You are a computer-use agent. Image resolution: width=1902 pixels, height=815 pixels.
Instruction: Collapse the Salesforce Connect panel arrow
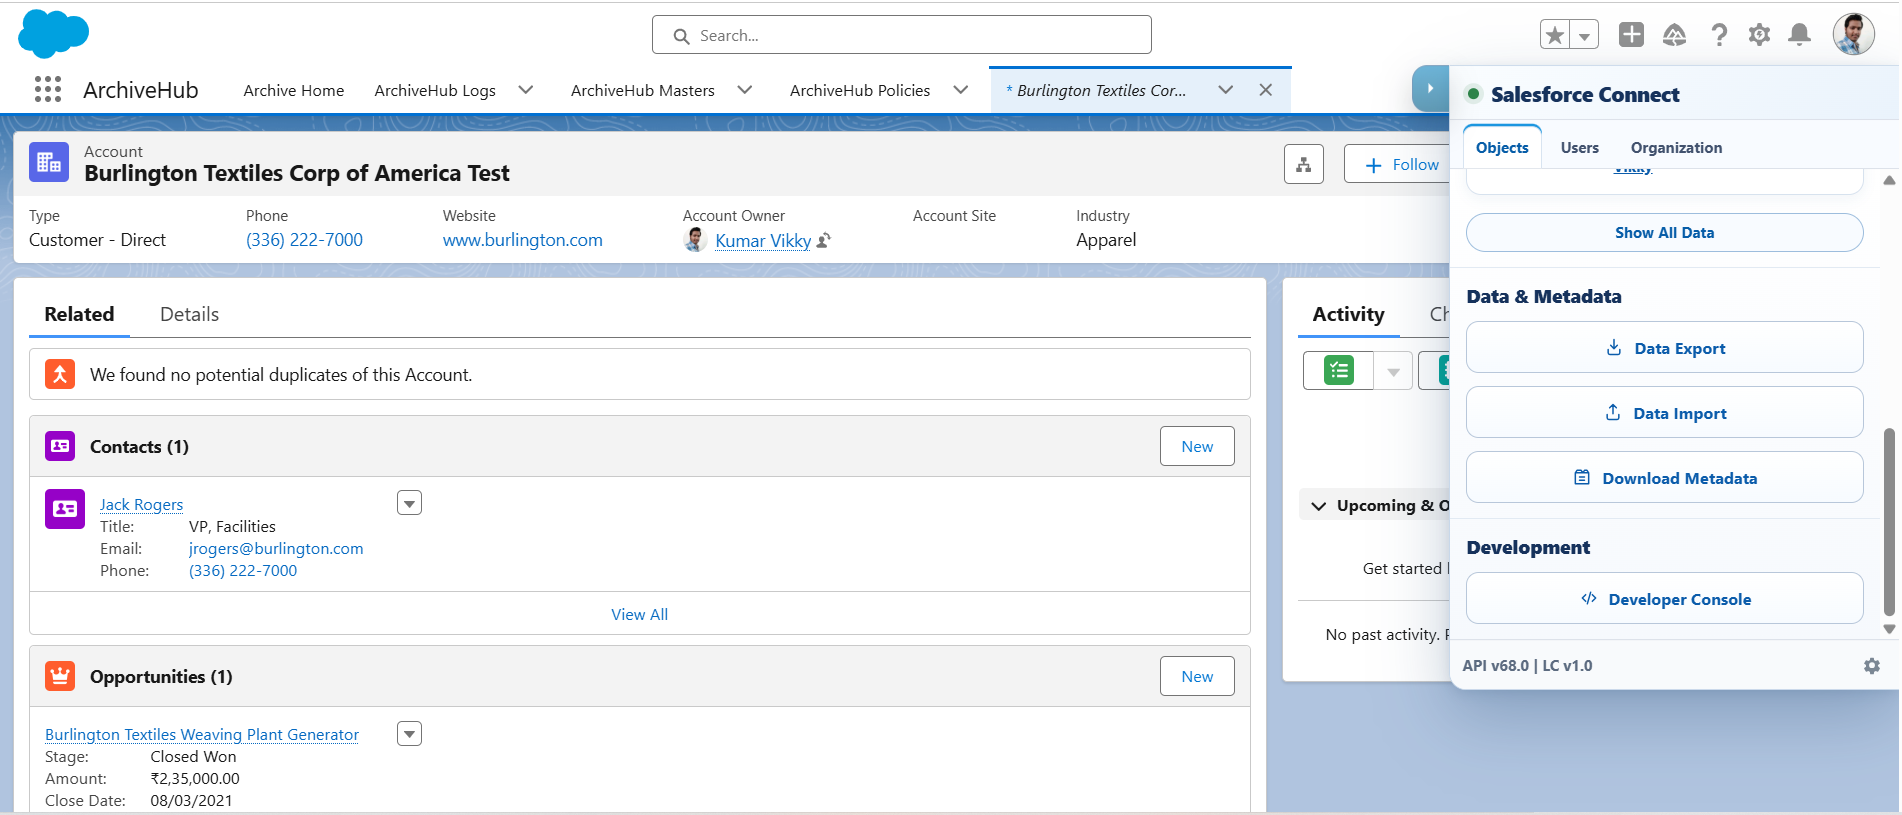[x=1430, y=89]
